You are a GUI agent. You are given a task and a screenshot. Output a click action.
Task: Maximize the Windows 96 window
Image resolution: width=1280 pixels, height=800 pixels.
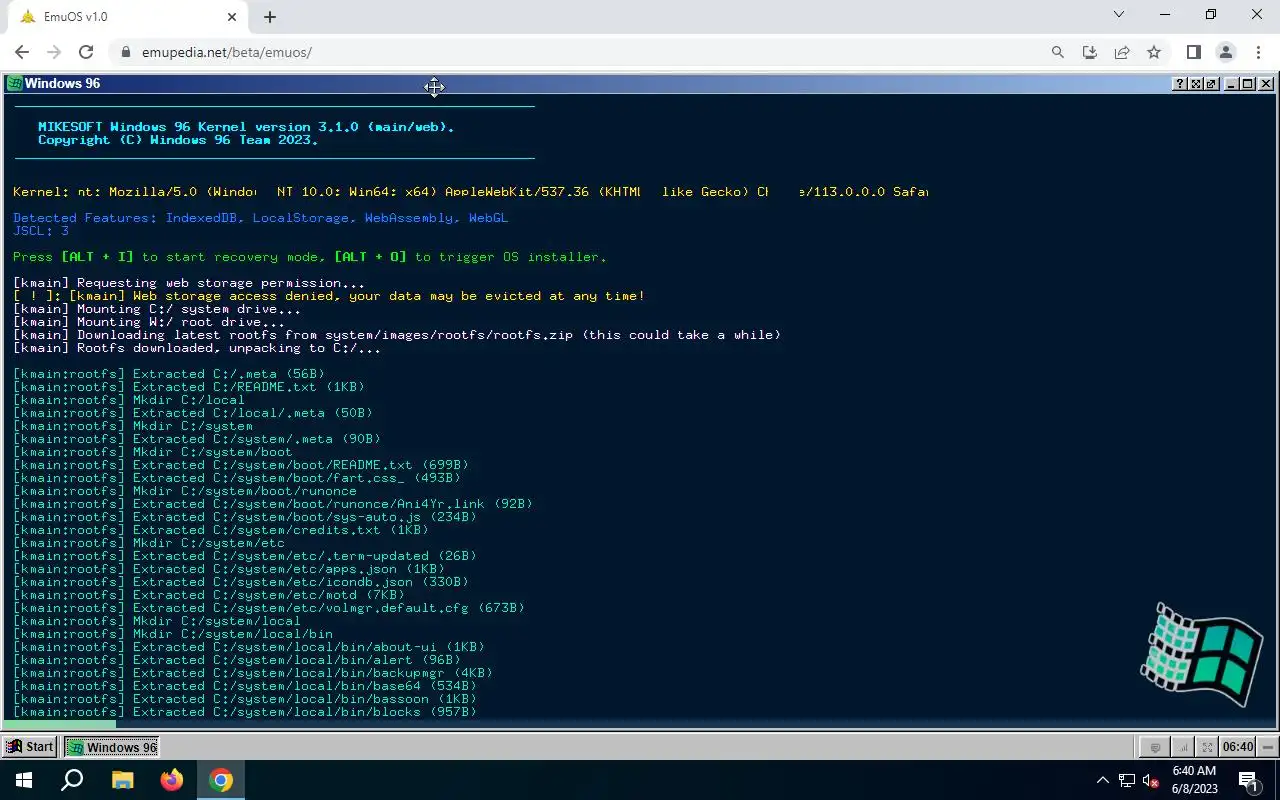pyautogui.click(x=1248, y=84)
